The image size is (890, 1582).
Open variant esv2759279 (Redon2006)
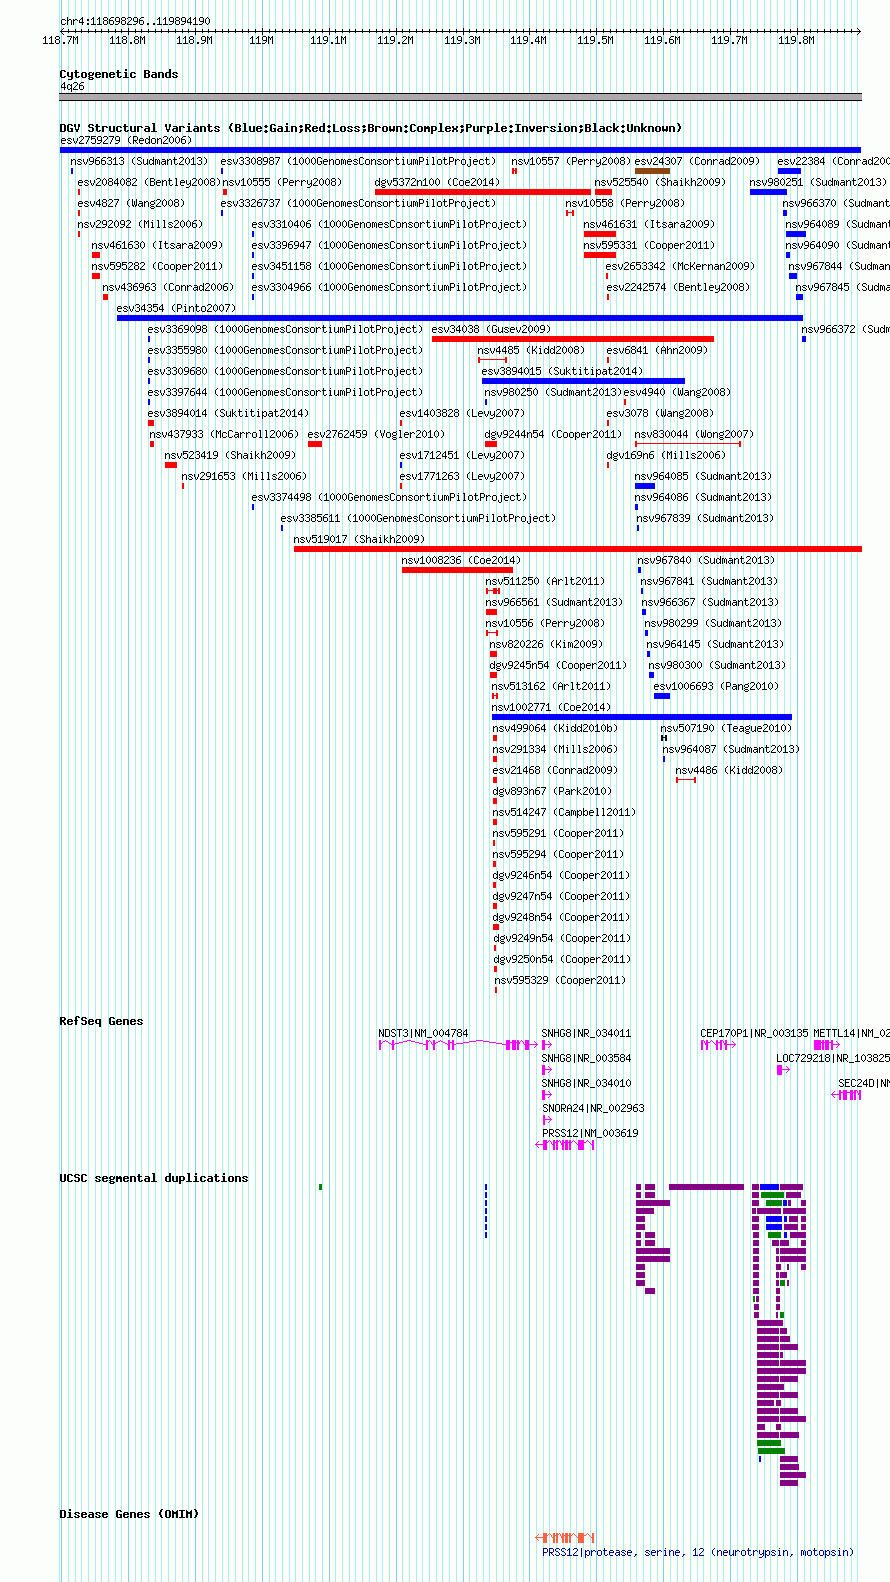(125, 140)
